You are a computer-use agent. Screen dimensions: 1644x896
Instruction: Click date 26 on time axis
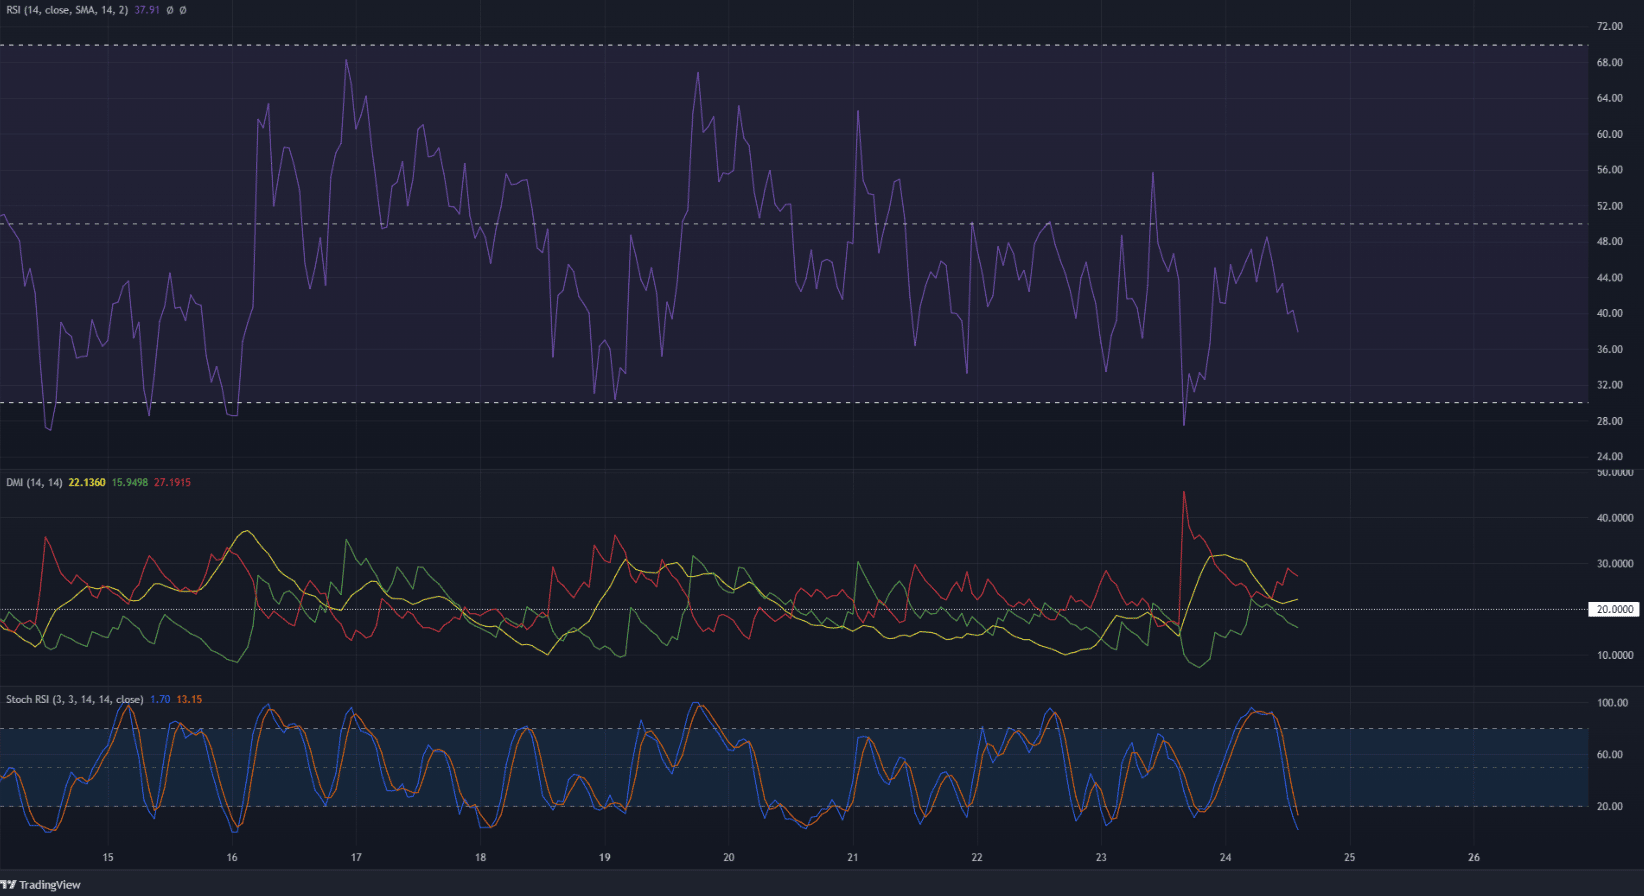1473,857
